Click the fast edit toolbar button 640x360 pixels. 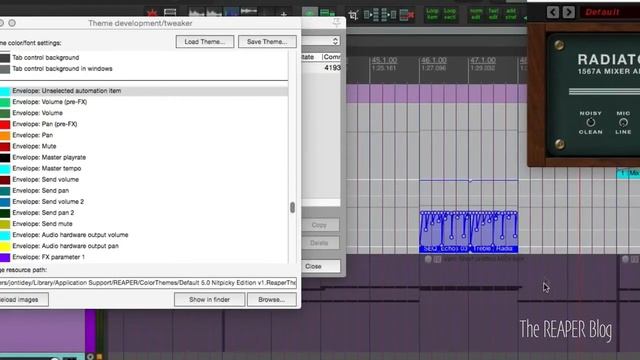coord(493,14)
